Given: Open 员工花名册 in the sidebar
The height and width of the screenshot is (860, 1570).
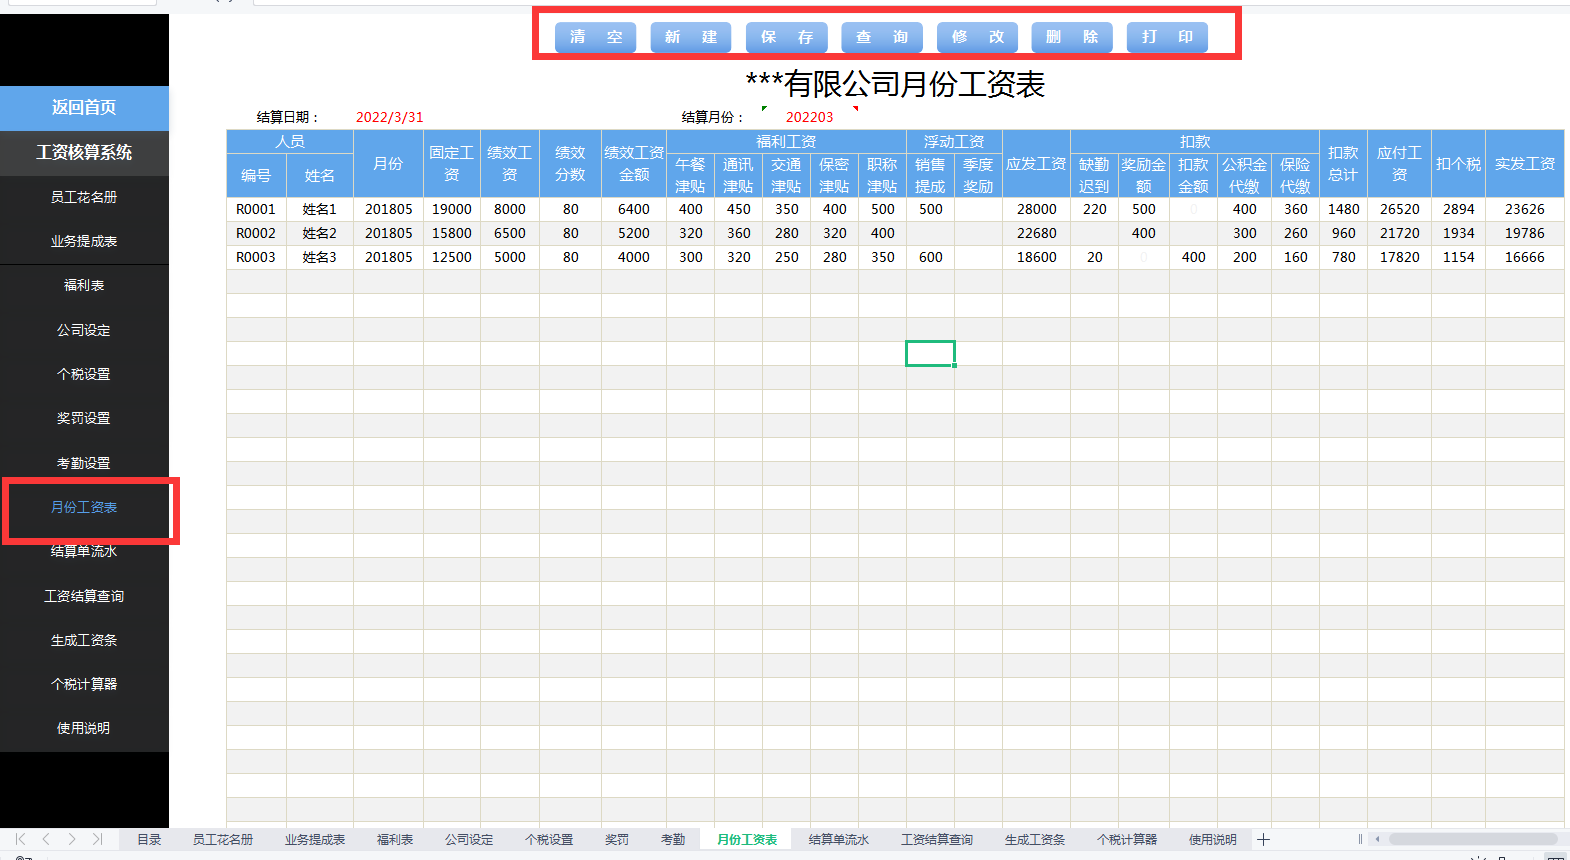Looking at the screenshot, I should [x=84, y=197].
